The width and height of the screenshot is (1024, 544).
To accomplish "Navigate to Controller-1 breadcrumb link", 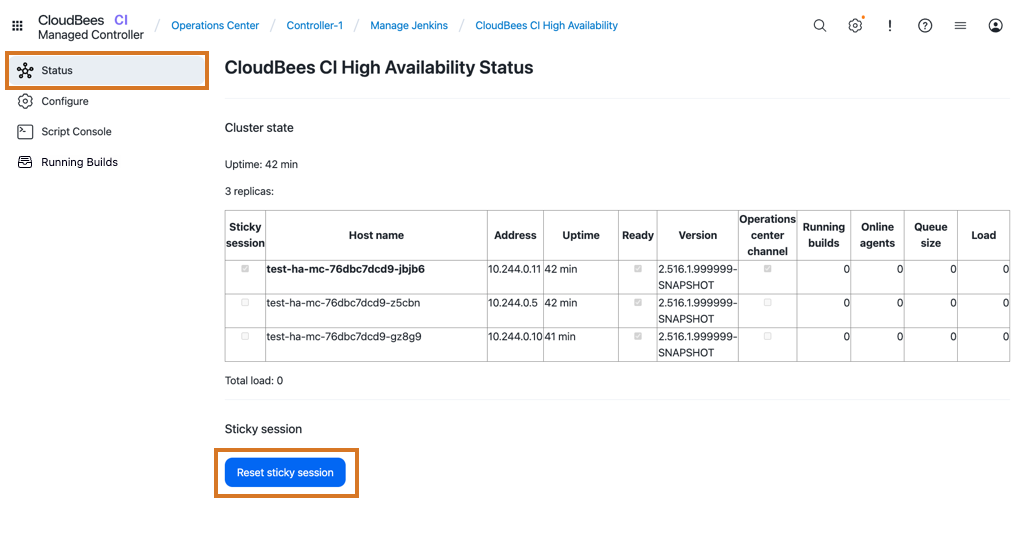I will (x=315, y=26).
